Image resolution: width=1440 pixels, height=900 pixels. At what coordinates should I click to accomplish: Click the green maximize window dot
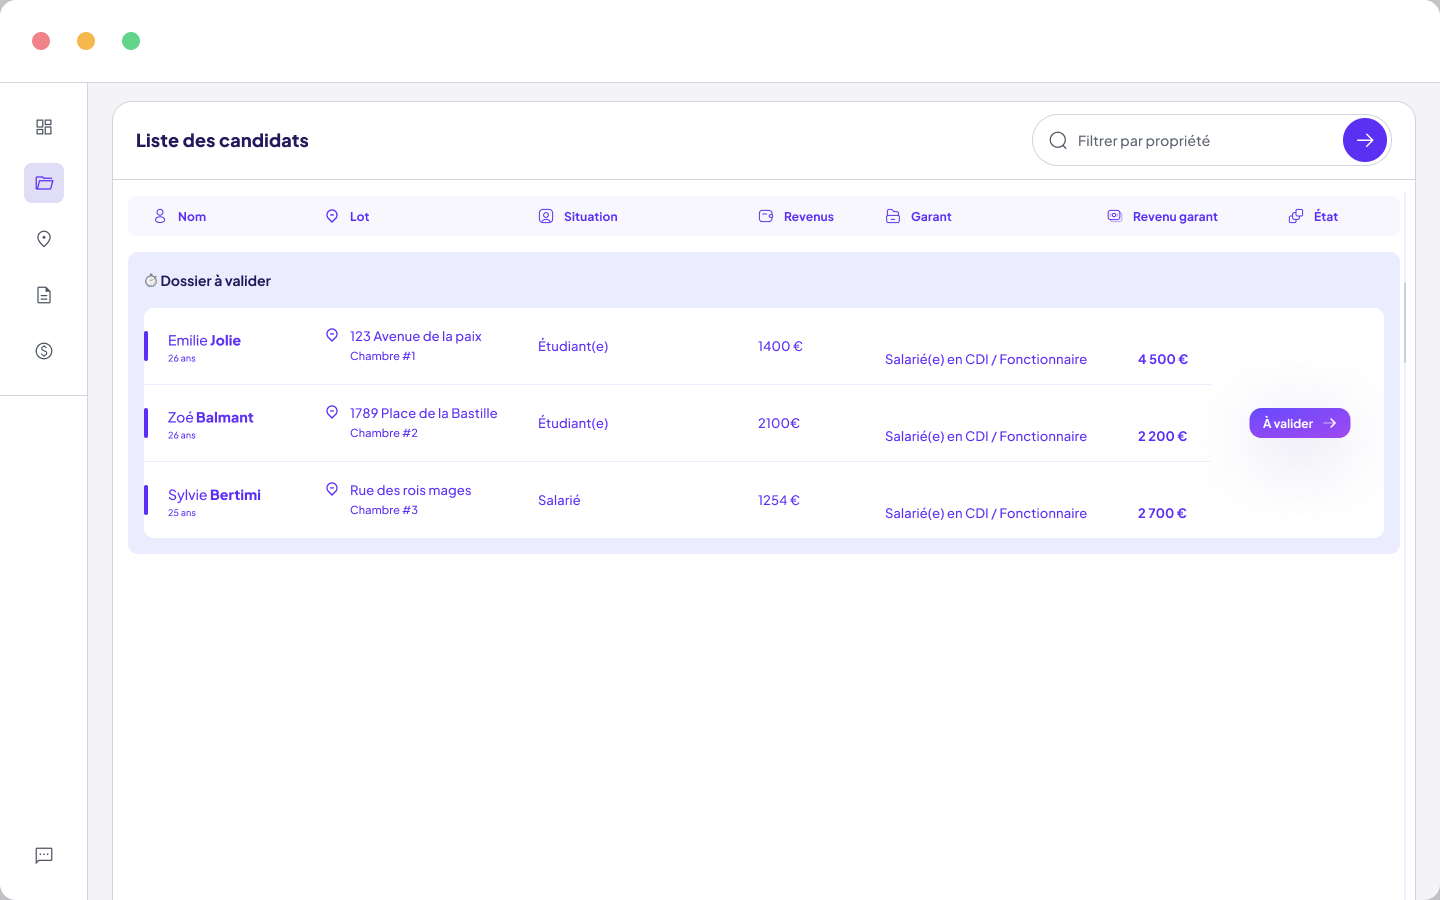[131, 41]
